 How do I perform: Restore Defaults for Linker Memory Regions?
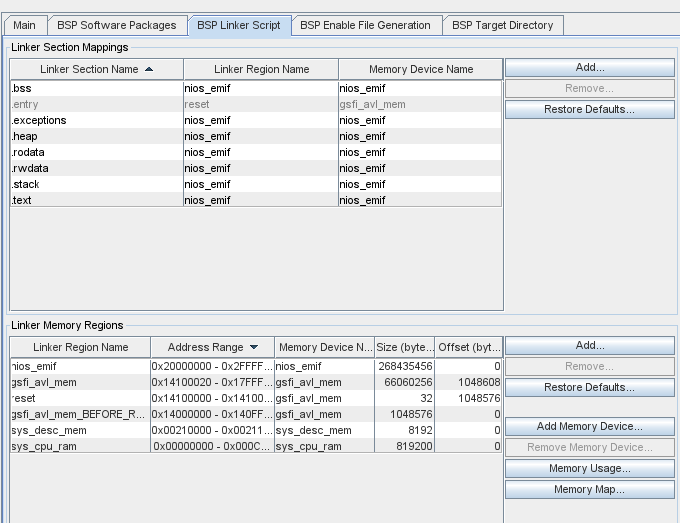pyautogui.click(x=589, y=388)
